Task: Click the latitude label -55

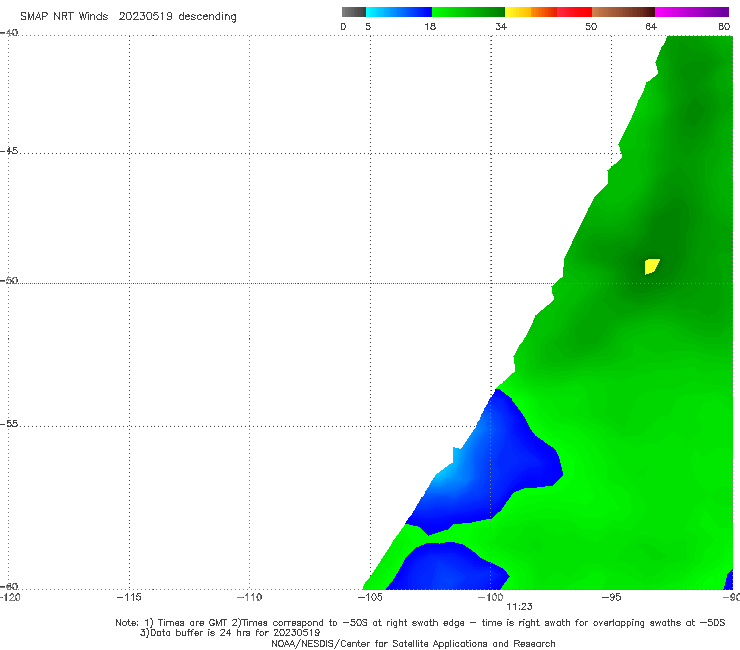Action: pos(9,424)
